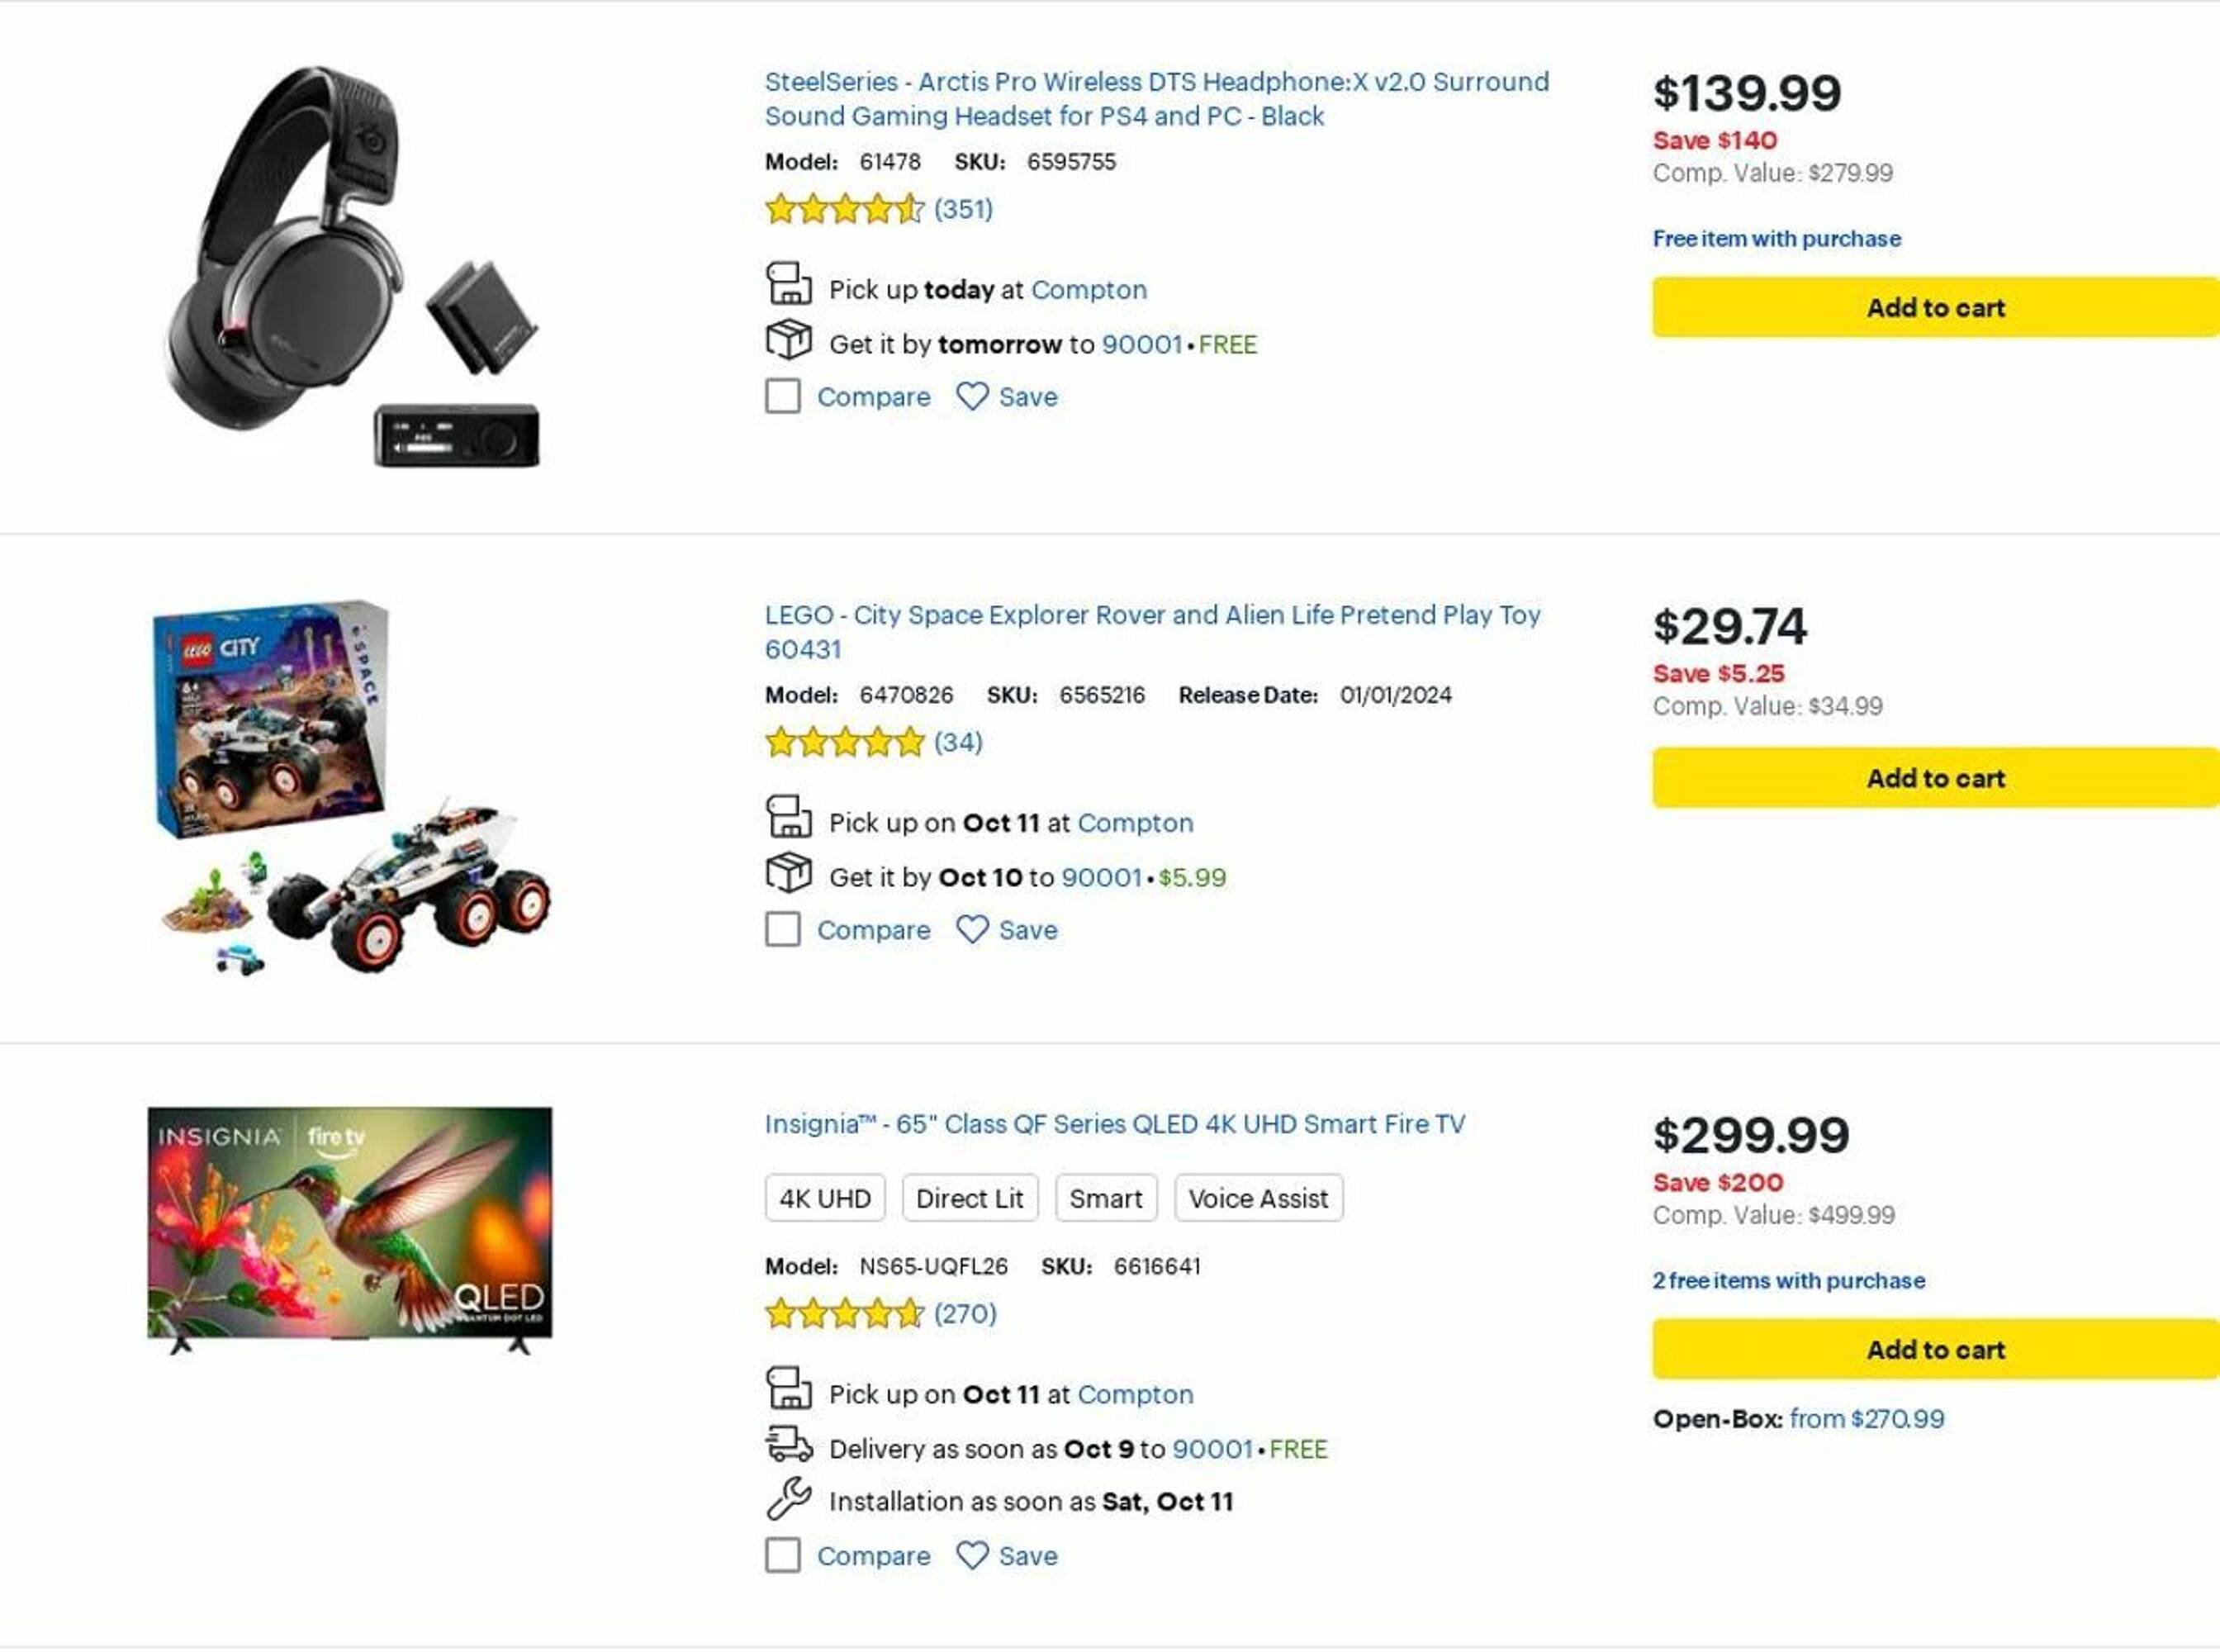Click the installation wrench icon for Insignia TV

tap(788, 1499)
